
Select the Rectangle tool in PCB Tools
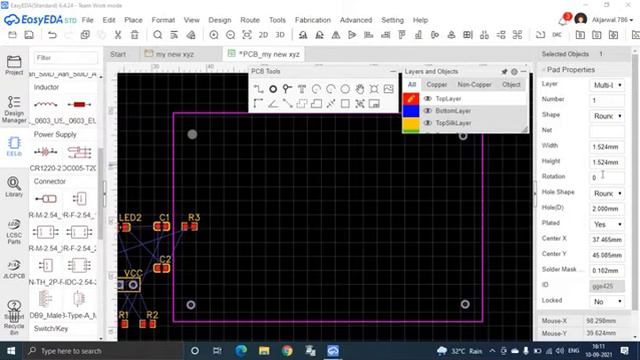pyautogui.click(x=345, y=104)
